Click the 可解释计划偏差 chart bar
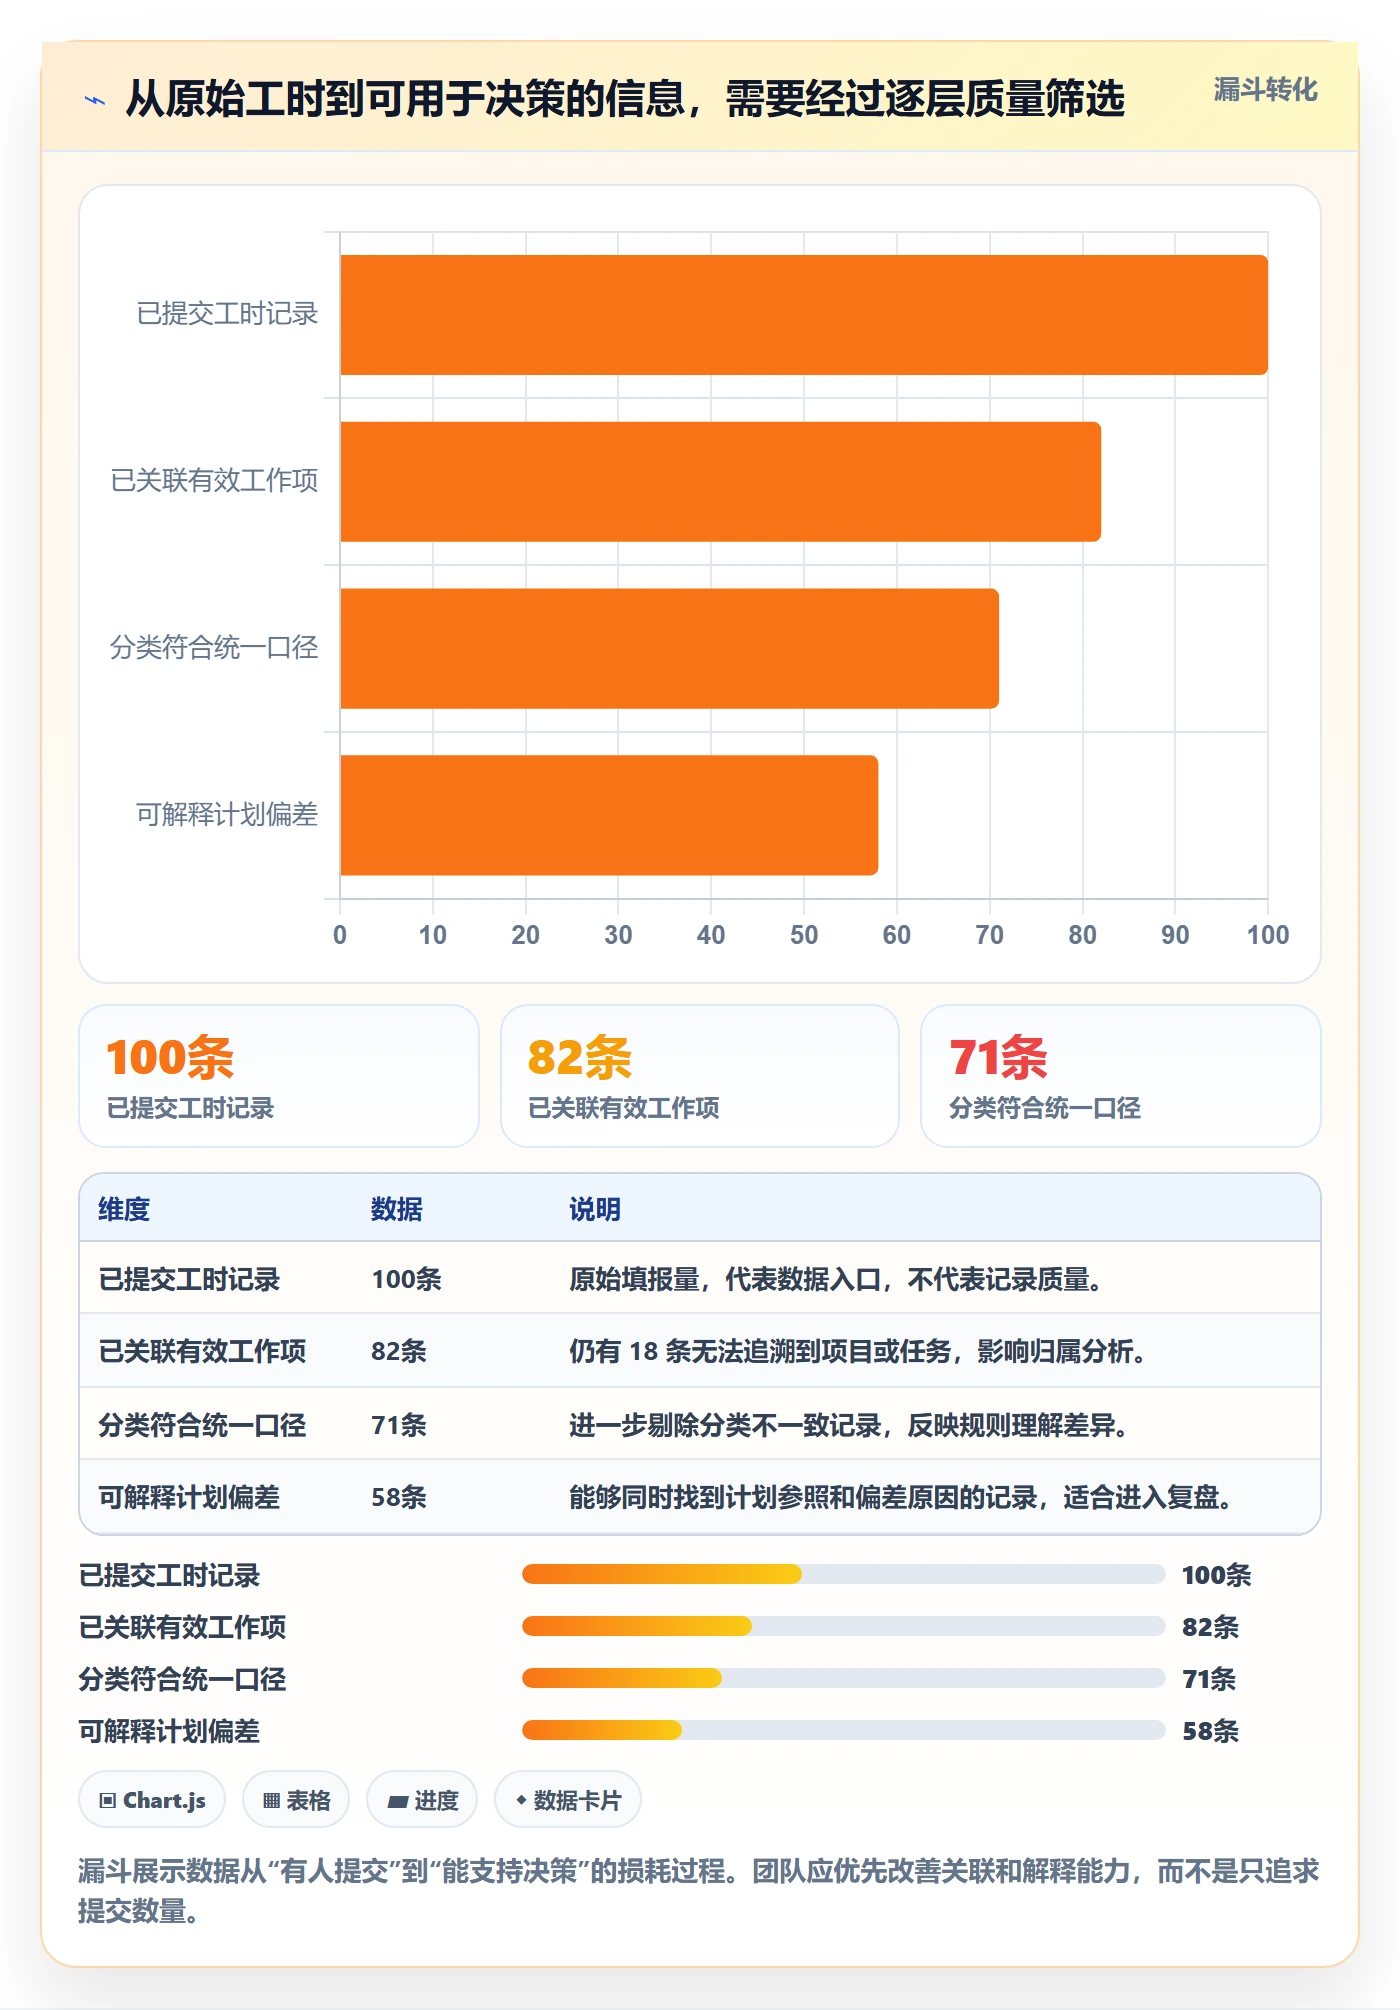Image resolution: width=1400 pixels, height=2010 pixels. (609, 815)
